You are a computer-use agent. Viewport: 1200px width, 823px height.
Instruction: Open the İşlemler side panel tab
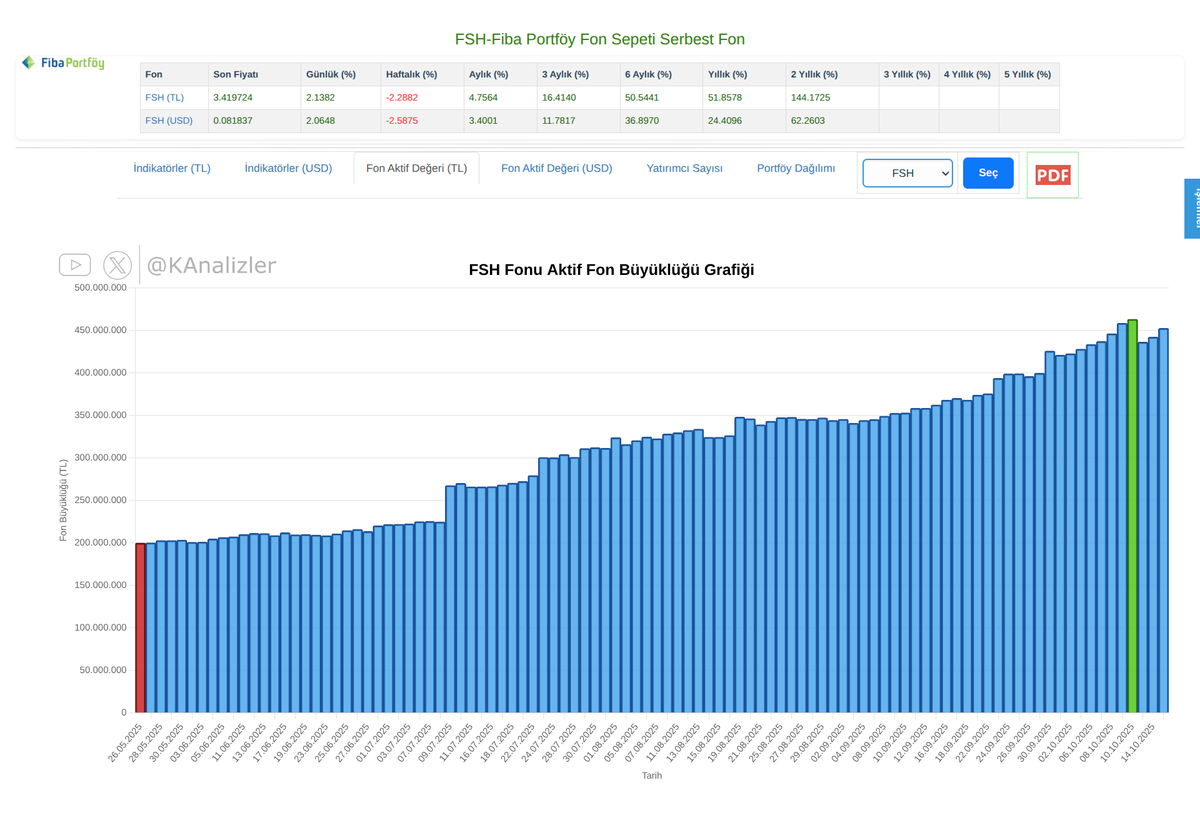click(1193, 208)
